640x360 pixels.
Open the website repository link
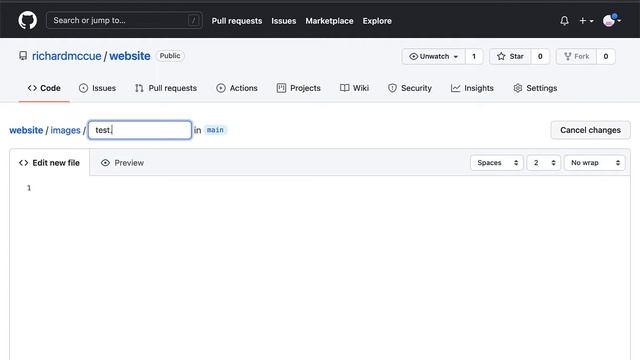pos(130,56)
